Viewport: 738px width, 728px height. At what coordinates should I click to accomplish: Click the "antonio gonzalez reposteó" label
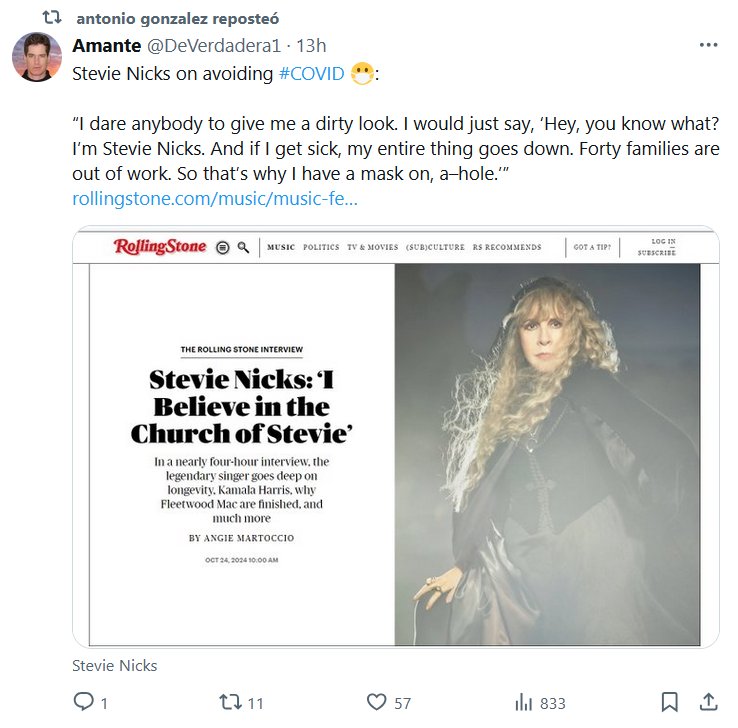point(177,18)
